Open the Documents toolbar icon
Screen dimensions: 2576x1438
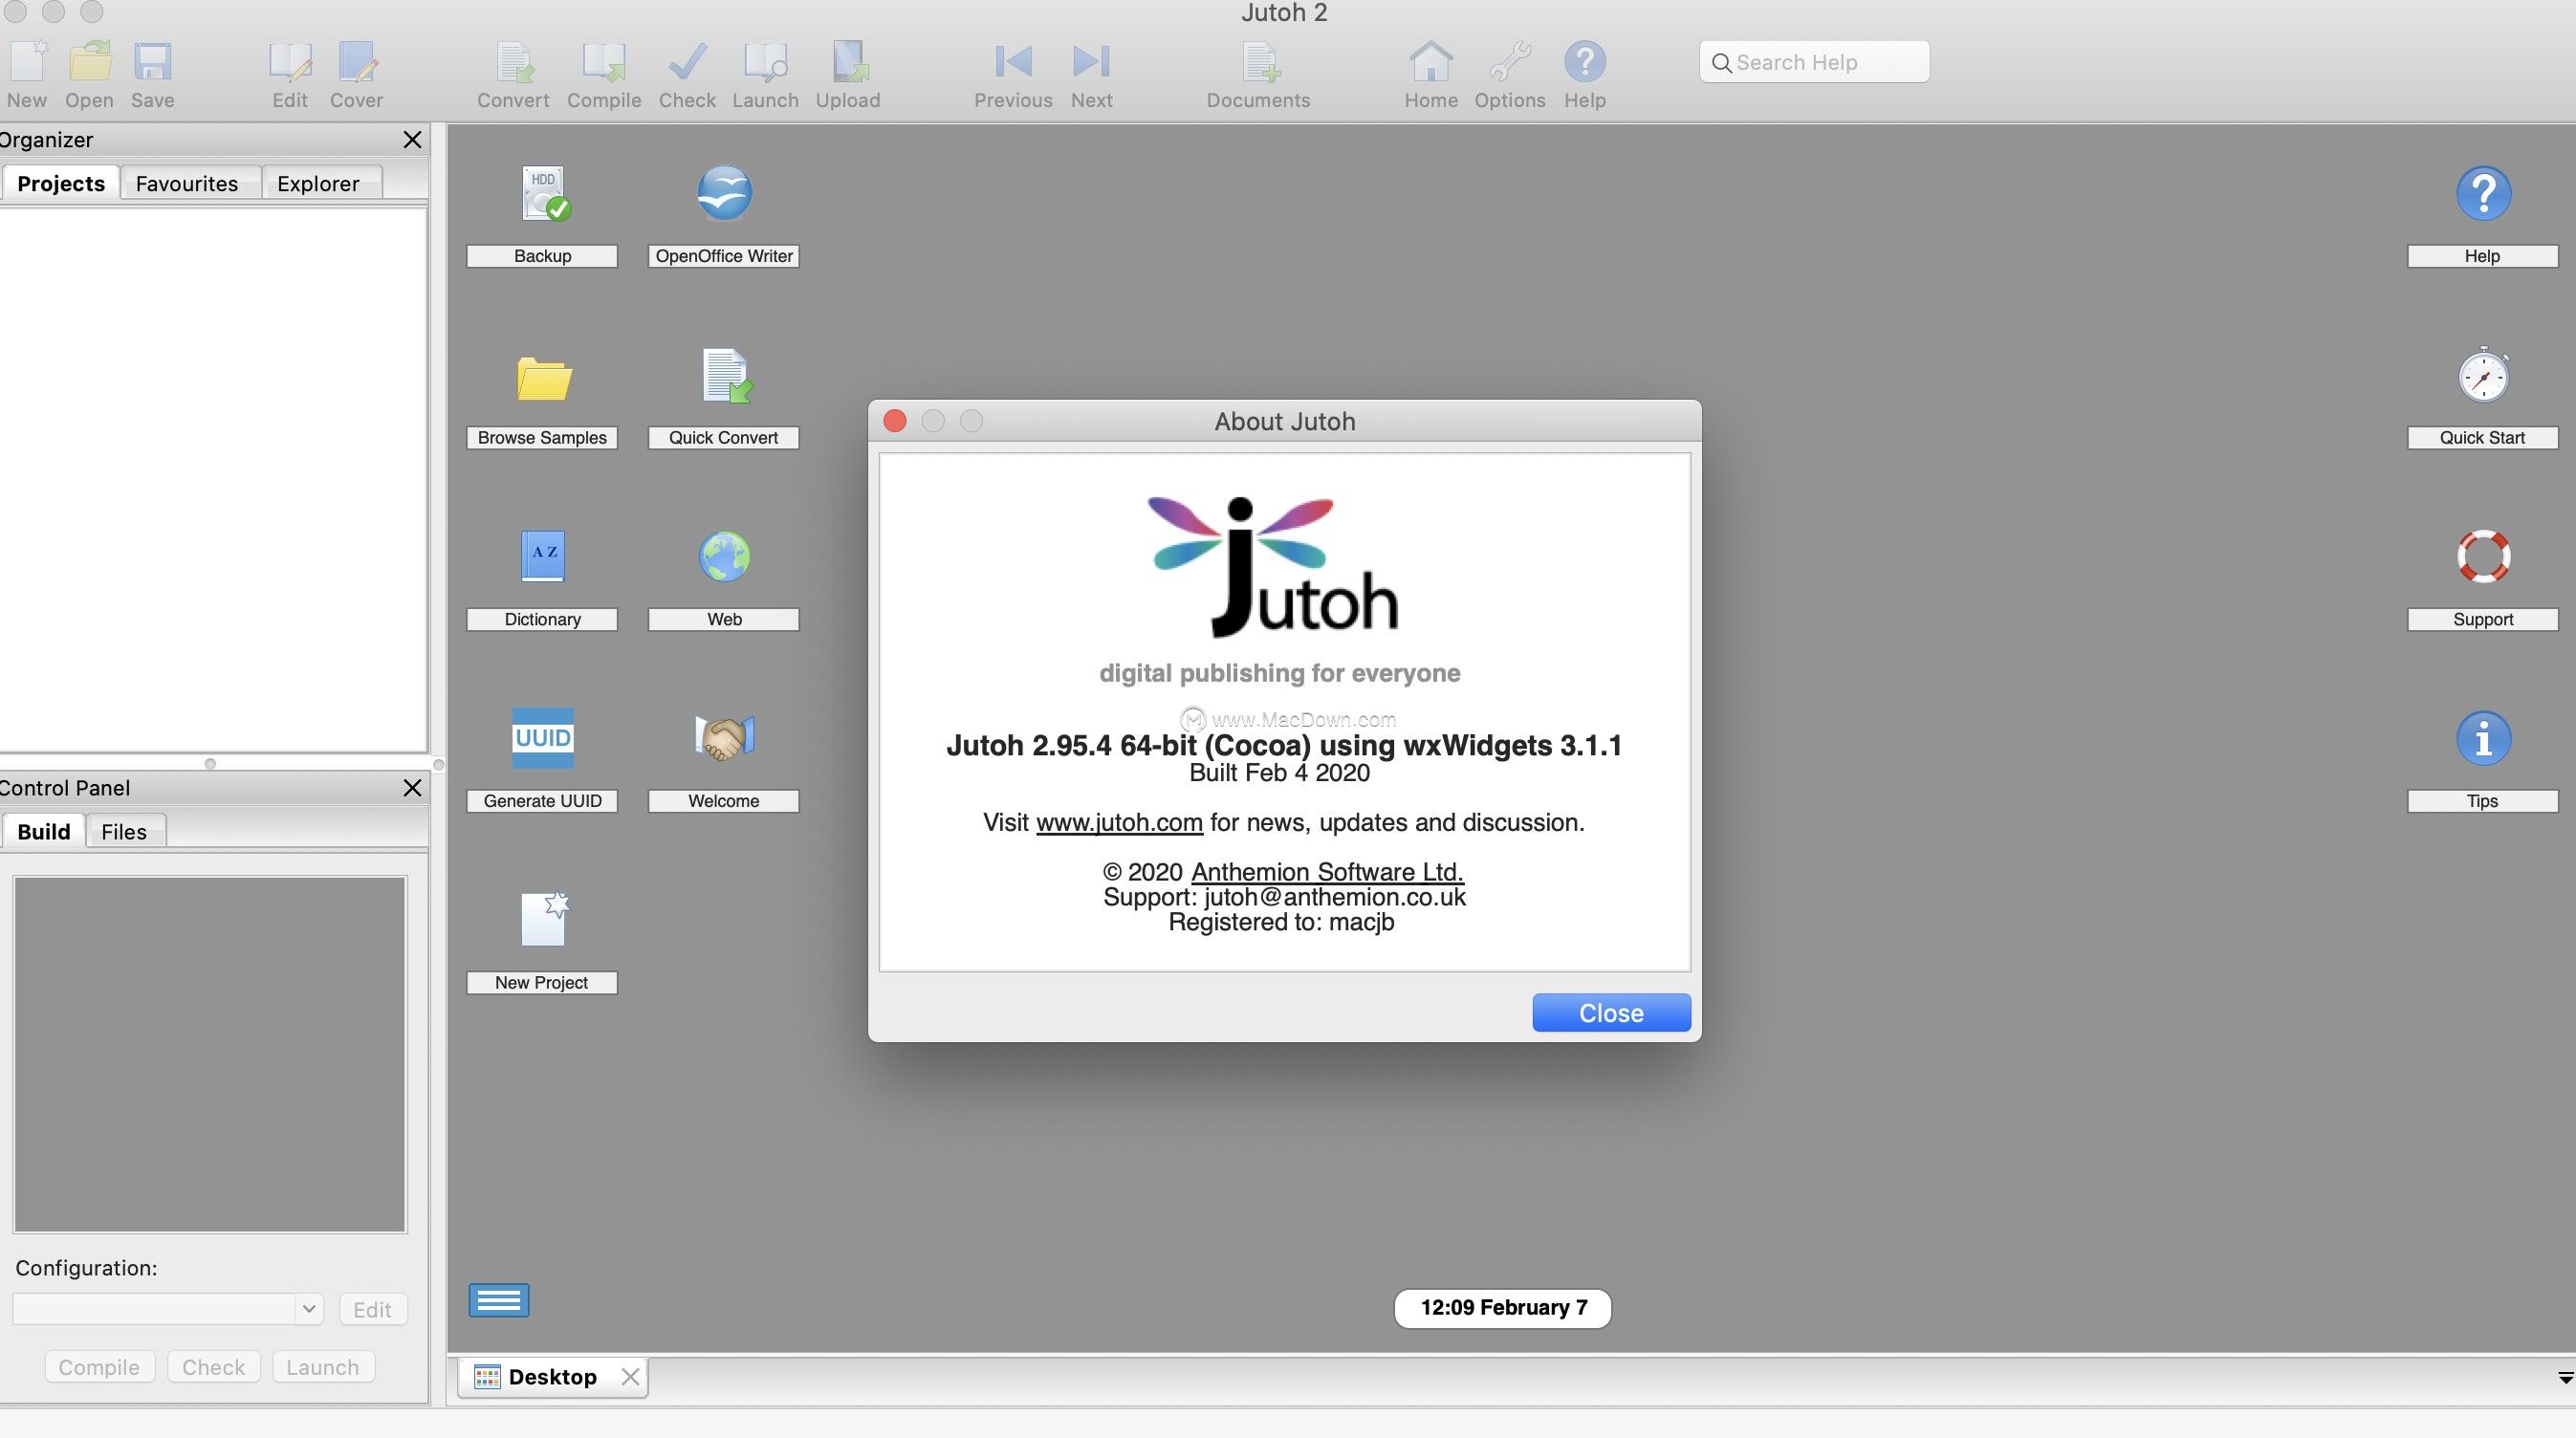click(x=1259, y=62)
